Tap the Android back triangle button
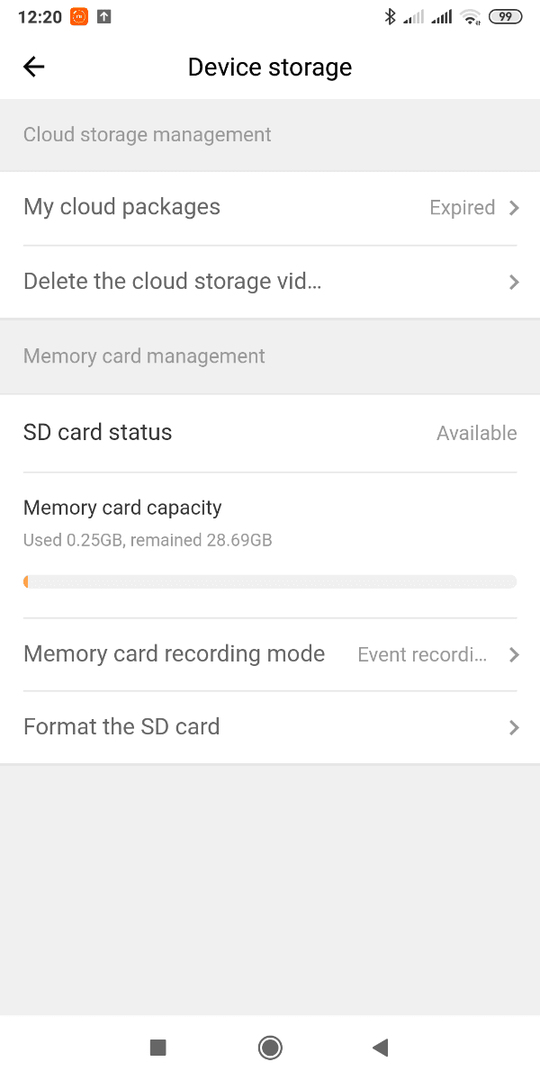 (x=380, y=1048)
